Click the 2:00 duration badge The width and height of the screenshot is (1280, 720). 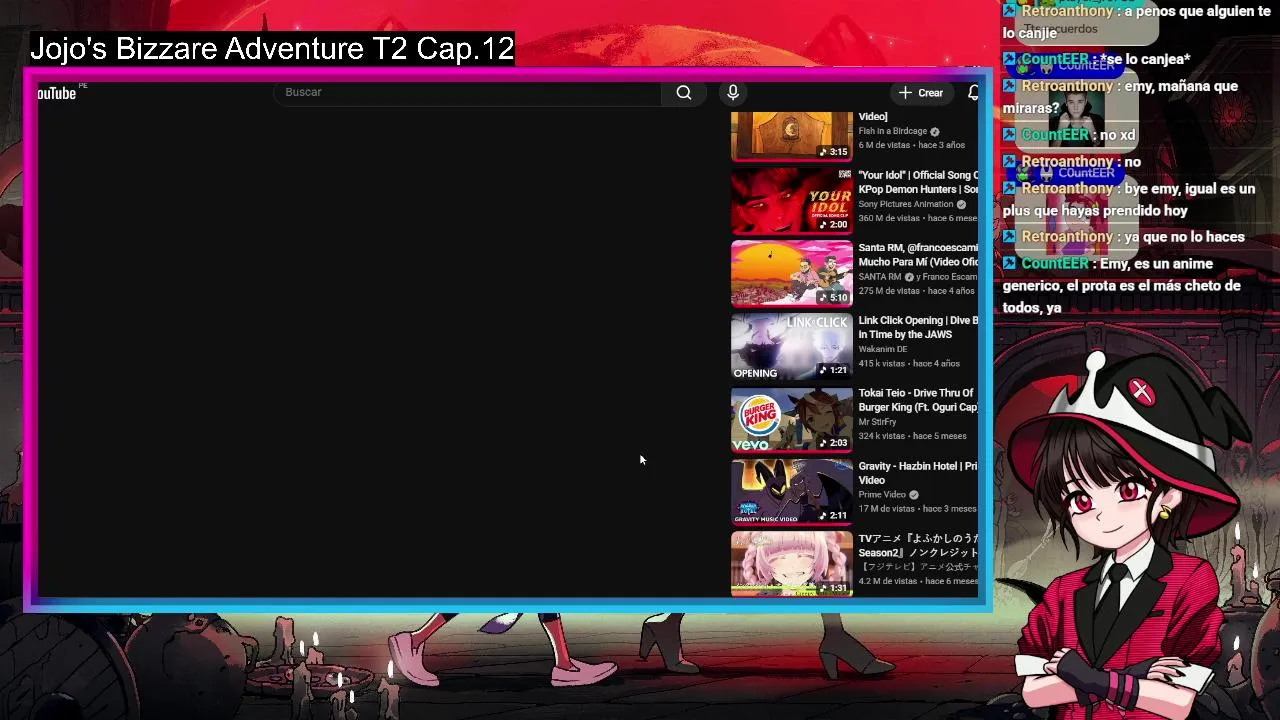[833, 225]
